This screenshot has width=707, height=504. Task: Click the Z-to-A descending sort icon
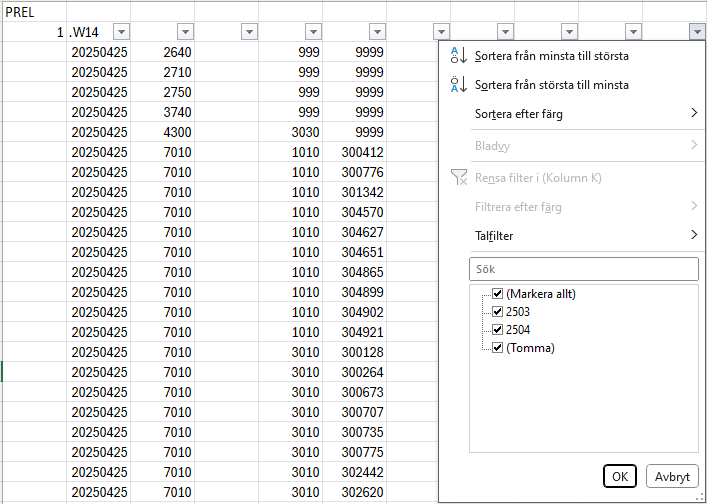457,85
